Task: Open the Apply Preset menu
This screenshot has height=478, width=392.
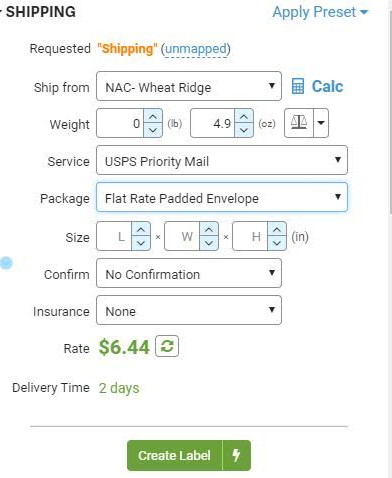Action: coord(320,12)
